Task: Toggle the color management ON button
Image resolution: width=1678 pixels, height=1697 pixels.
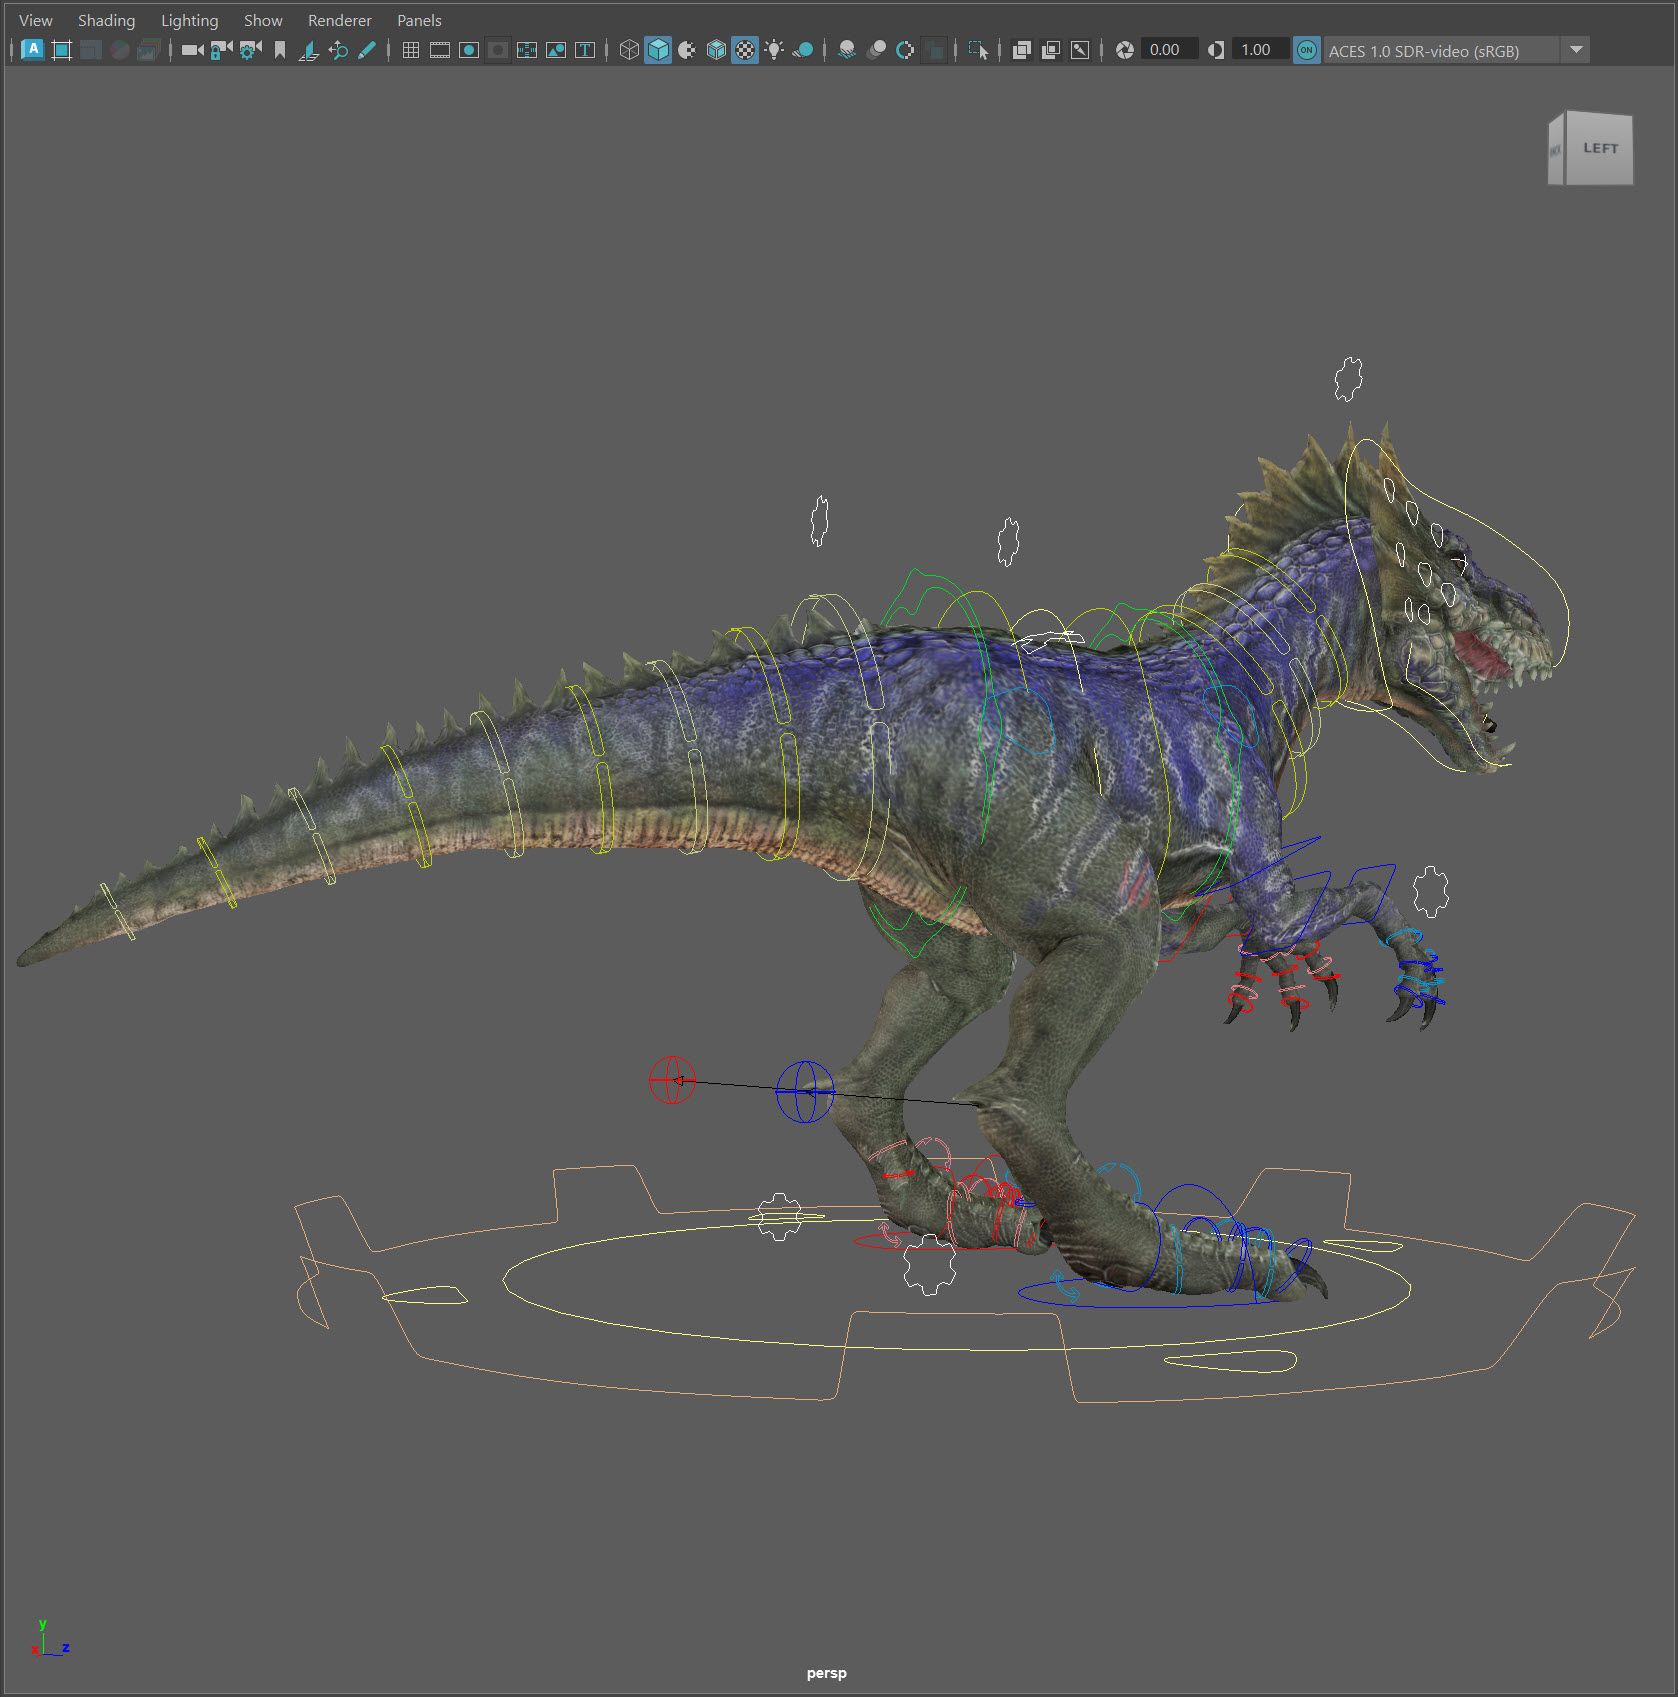Action: click(x=1306, y=49)
